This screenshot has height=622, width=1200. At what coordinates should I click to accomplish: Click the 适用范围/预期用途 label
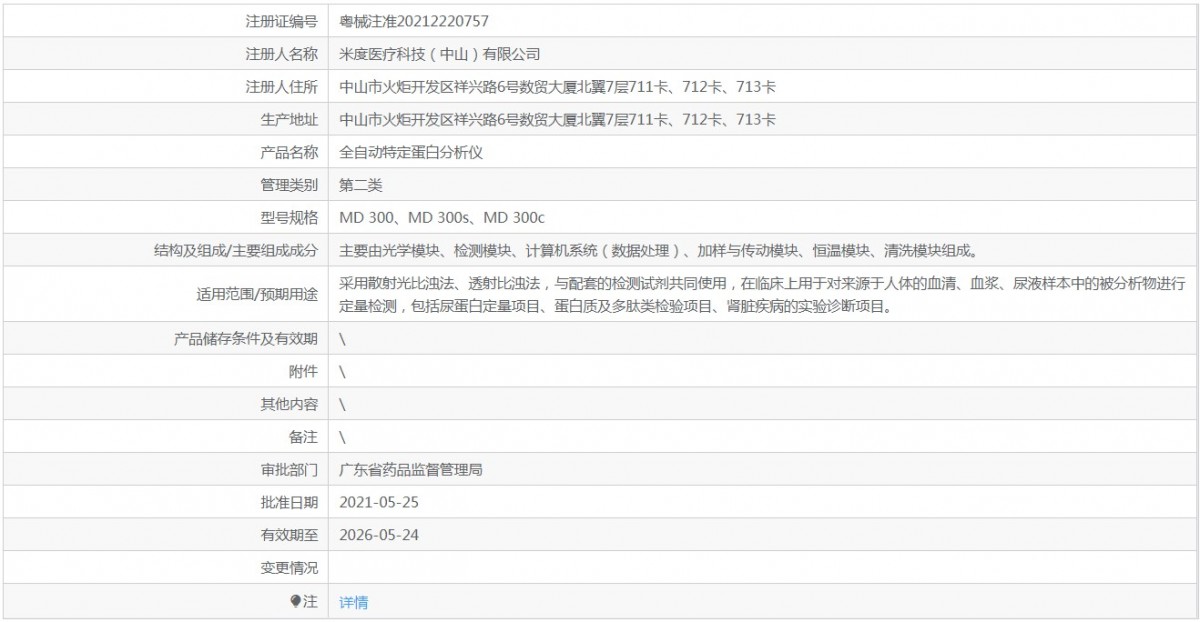(x=258, y=294)
